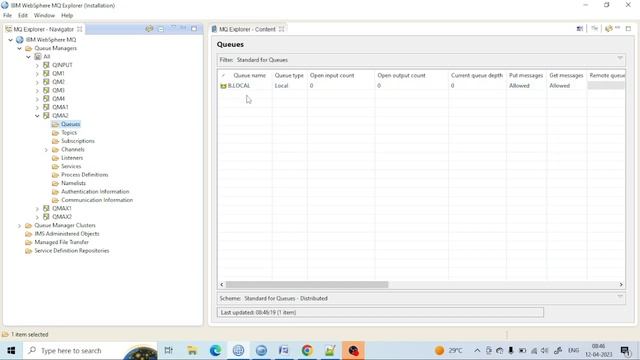640x360 pixels.
Task: Select Communication Information folder
Action: click(x=97, y=200)
